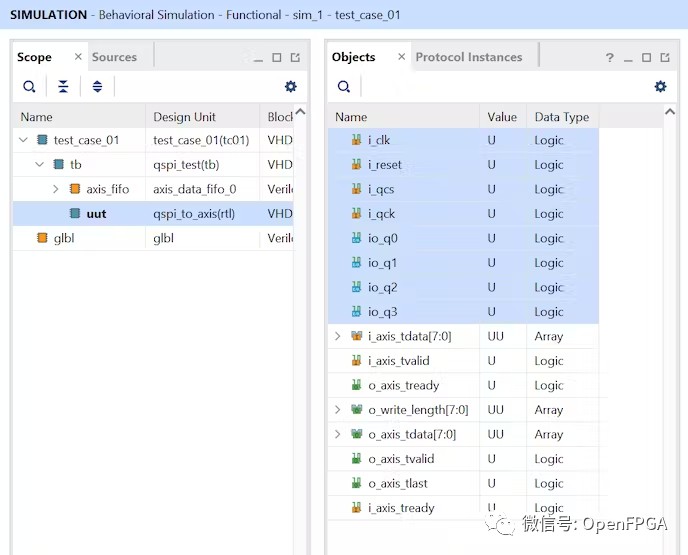688x555 pixels.
Task: Minimize the Scope panel
Action: [x=258, y=60]
